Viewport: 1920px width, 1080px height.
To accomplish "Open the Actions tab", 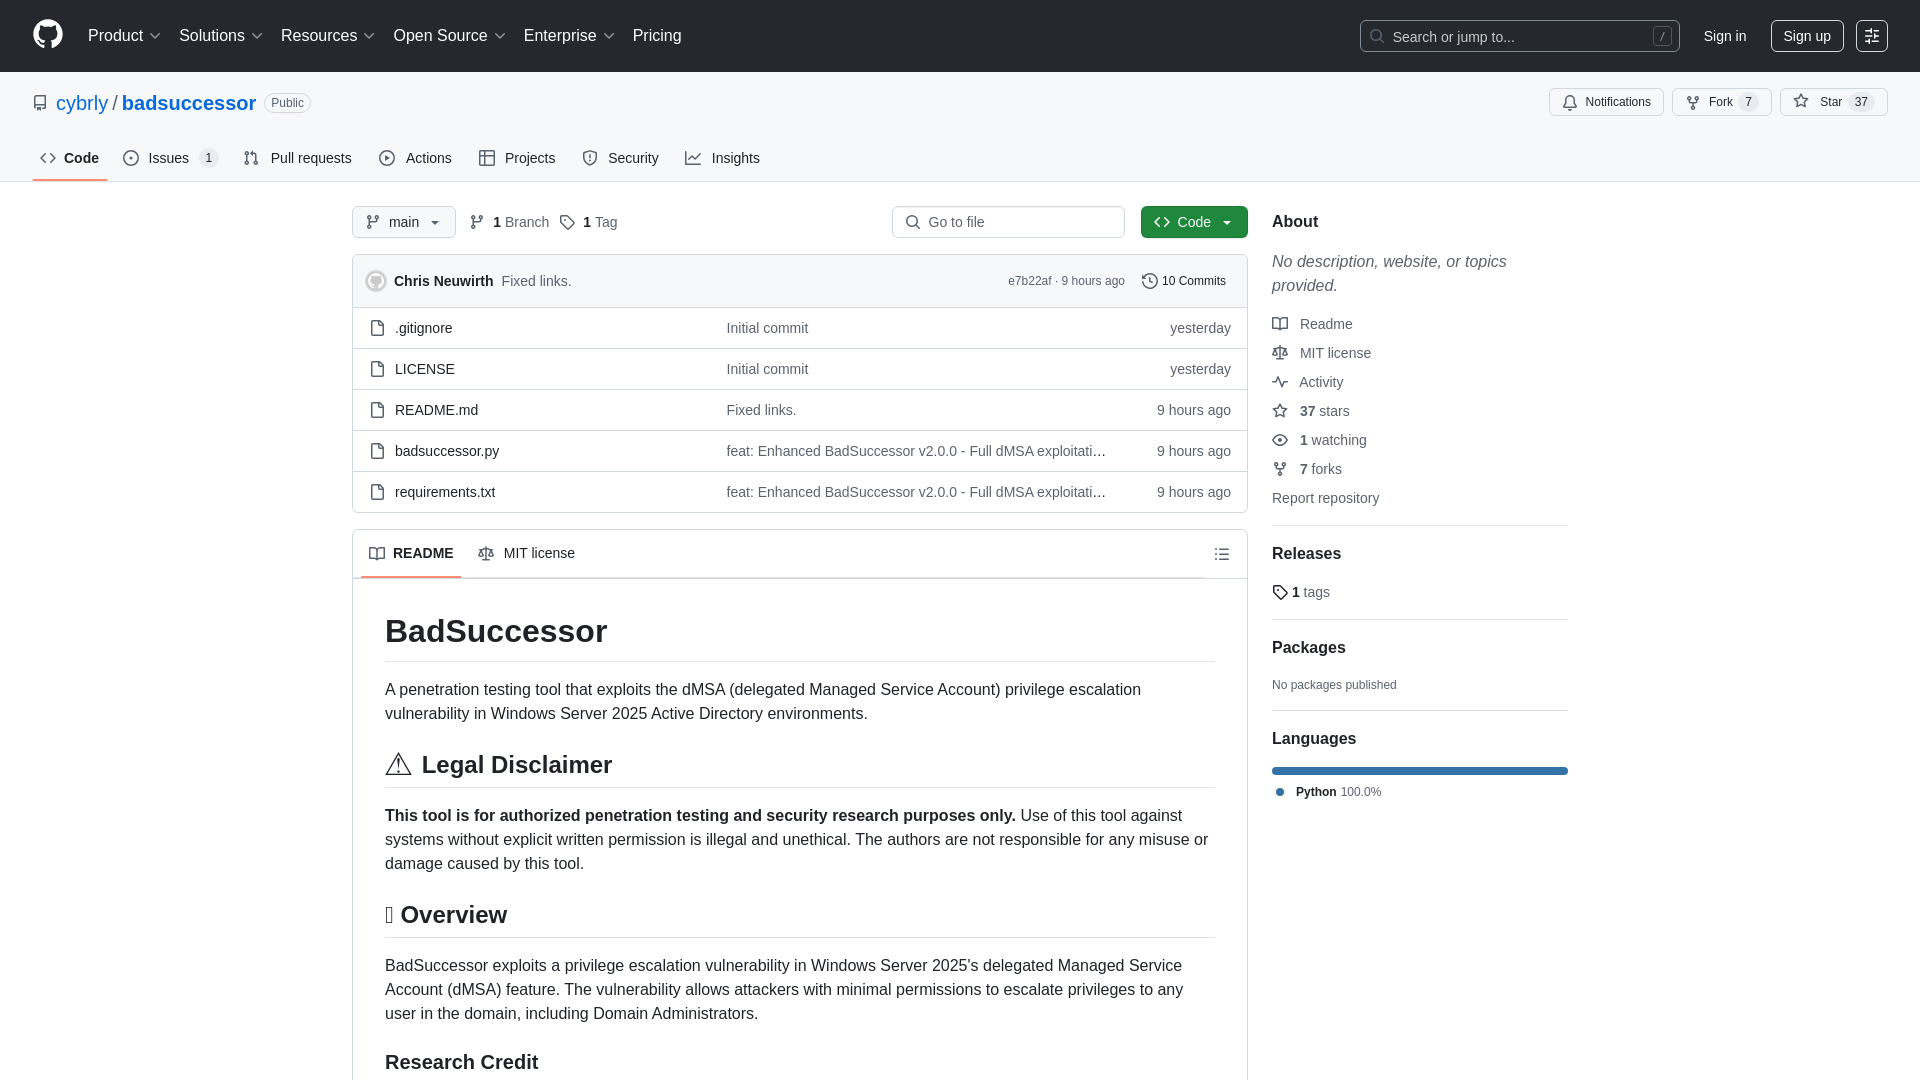I will pyautogui.click(x=415, y=158).
